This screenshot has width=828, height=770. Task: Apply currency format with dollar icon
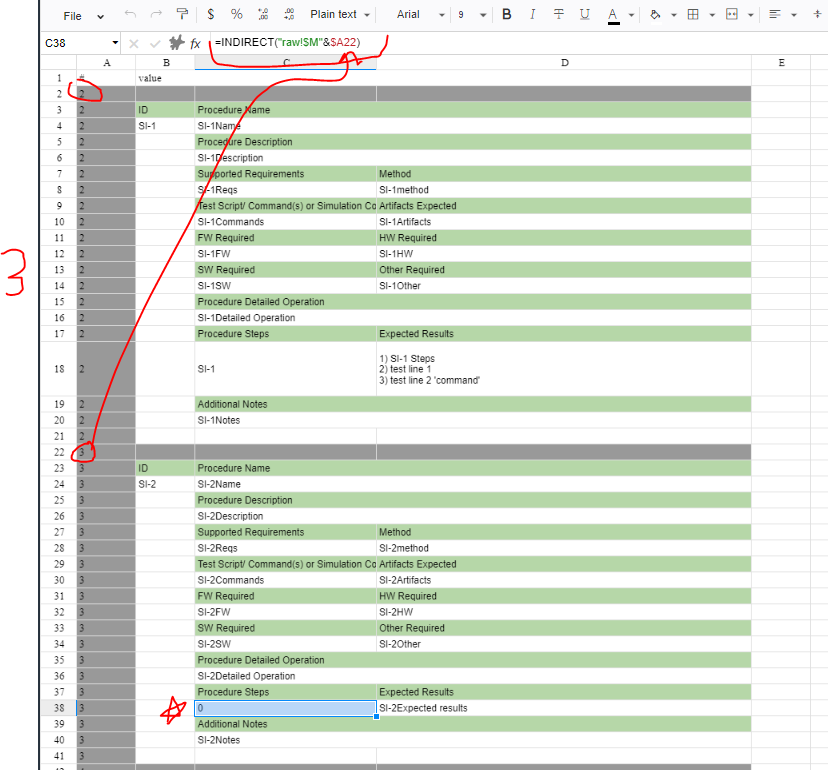(x=211, y=15)
